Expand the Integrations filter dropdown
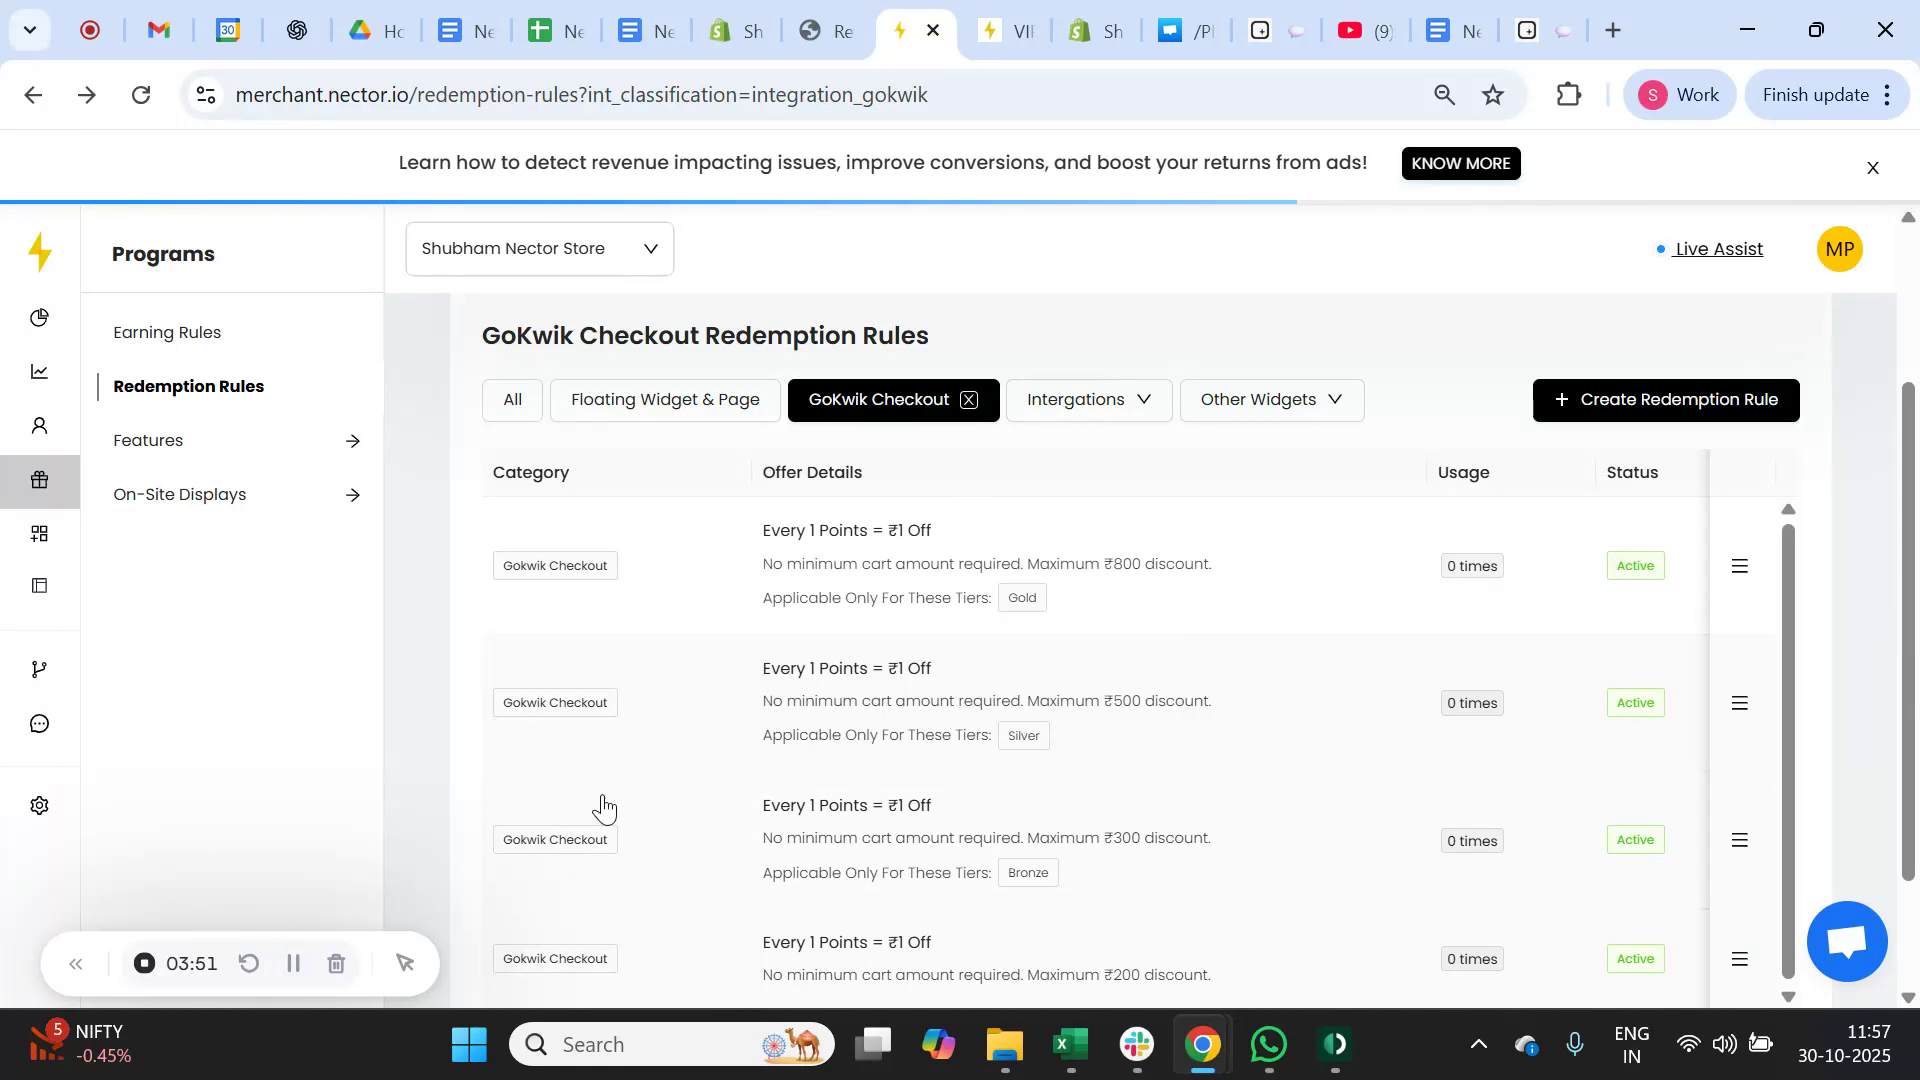The height and width of the screenshot is (1080, 1920). pos(1088,399)
